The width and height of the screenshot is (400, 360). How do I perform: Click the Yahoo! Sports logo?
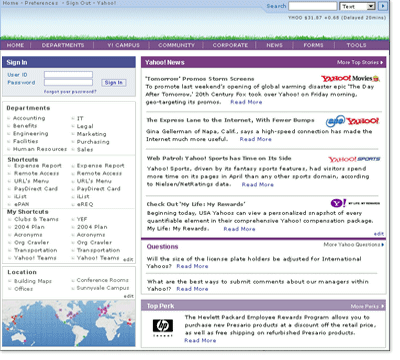pos(354,159)
